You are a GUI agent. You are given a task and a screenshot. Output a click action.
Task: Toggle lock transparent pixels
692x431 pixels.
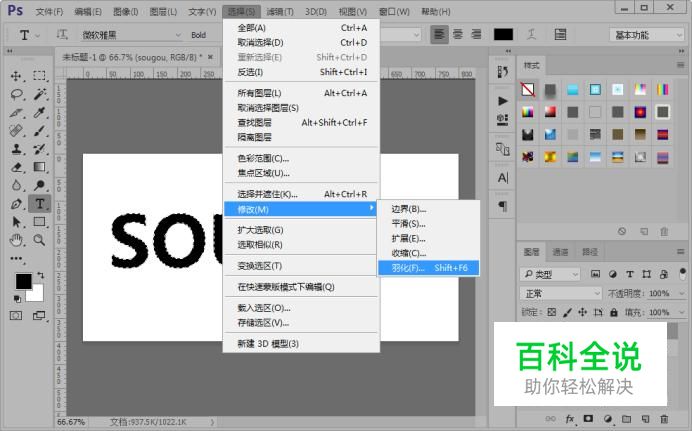tap(552, 312)
